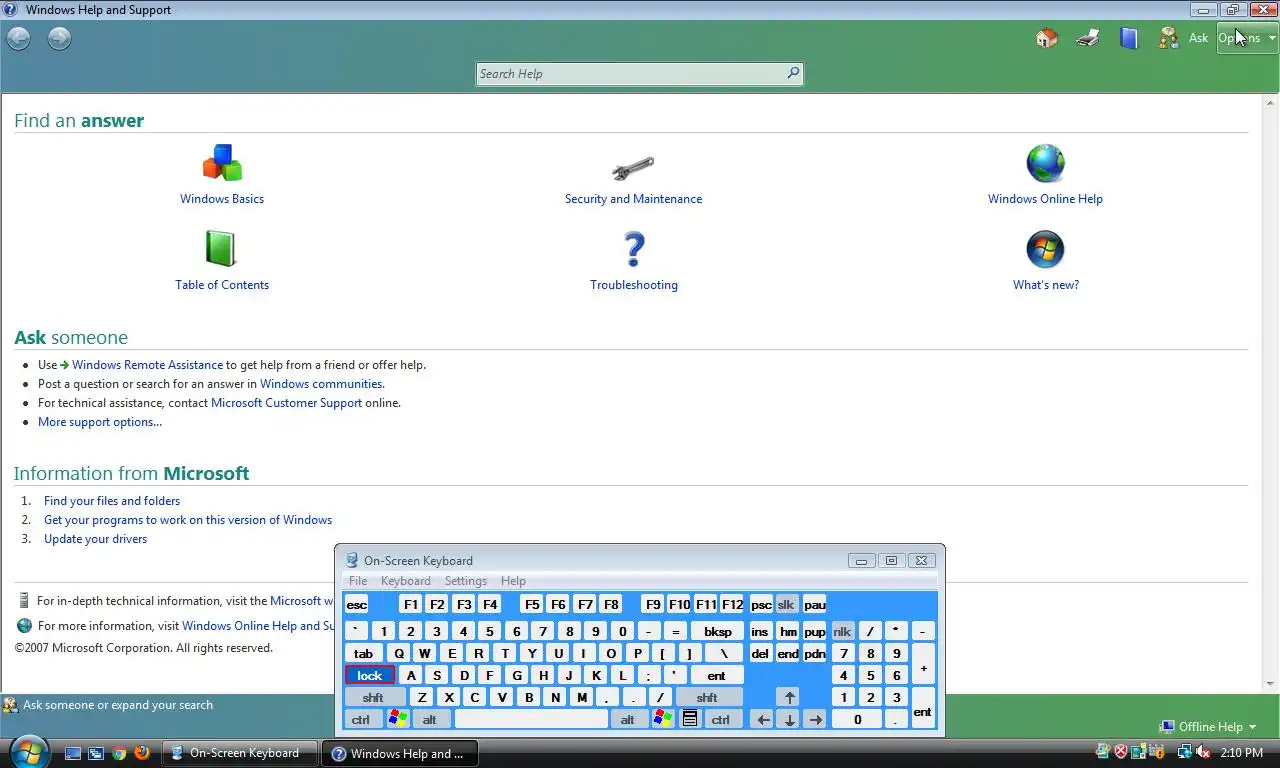This screenshot has height=768, width=1280.
Task: Toggle scroll lock (slk) key
Action: pos(786,605)
